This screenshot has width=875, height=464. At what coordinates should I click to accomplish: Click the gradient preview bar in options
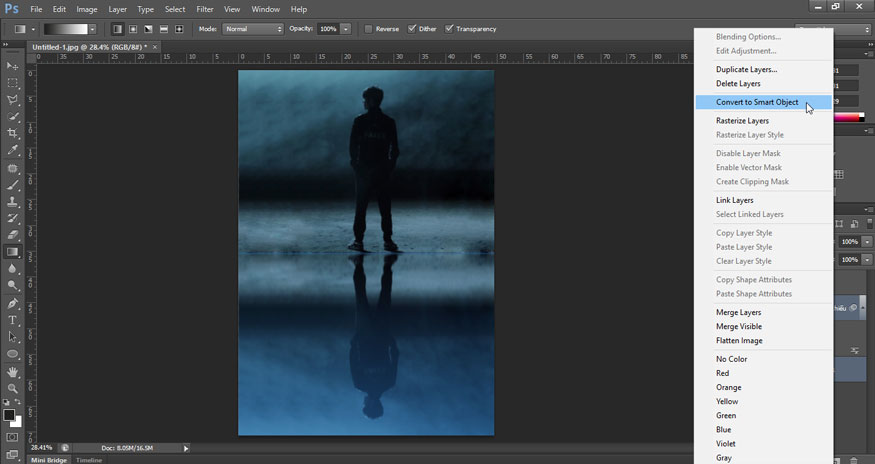pyautogui.click(x=66, y=29)
